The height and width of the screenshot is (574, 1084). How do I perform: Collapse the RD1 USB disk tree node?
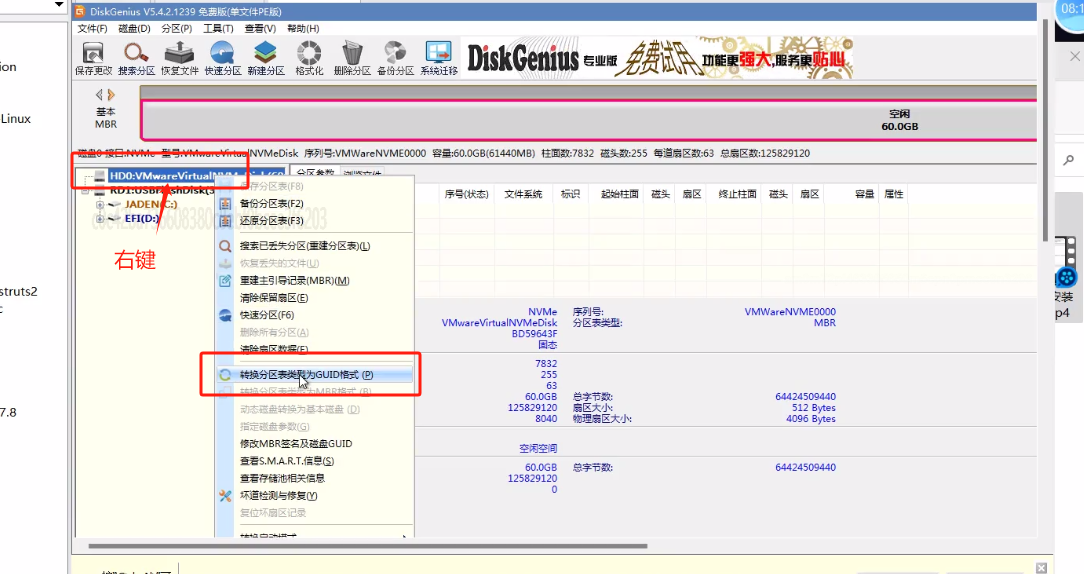point(85,190)
